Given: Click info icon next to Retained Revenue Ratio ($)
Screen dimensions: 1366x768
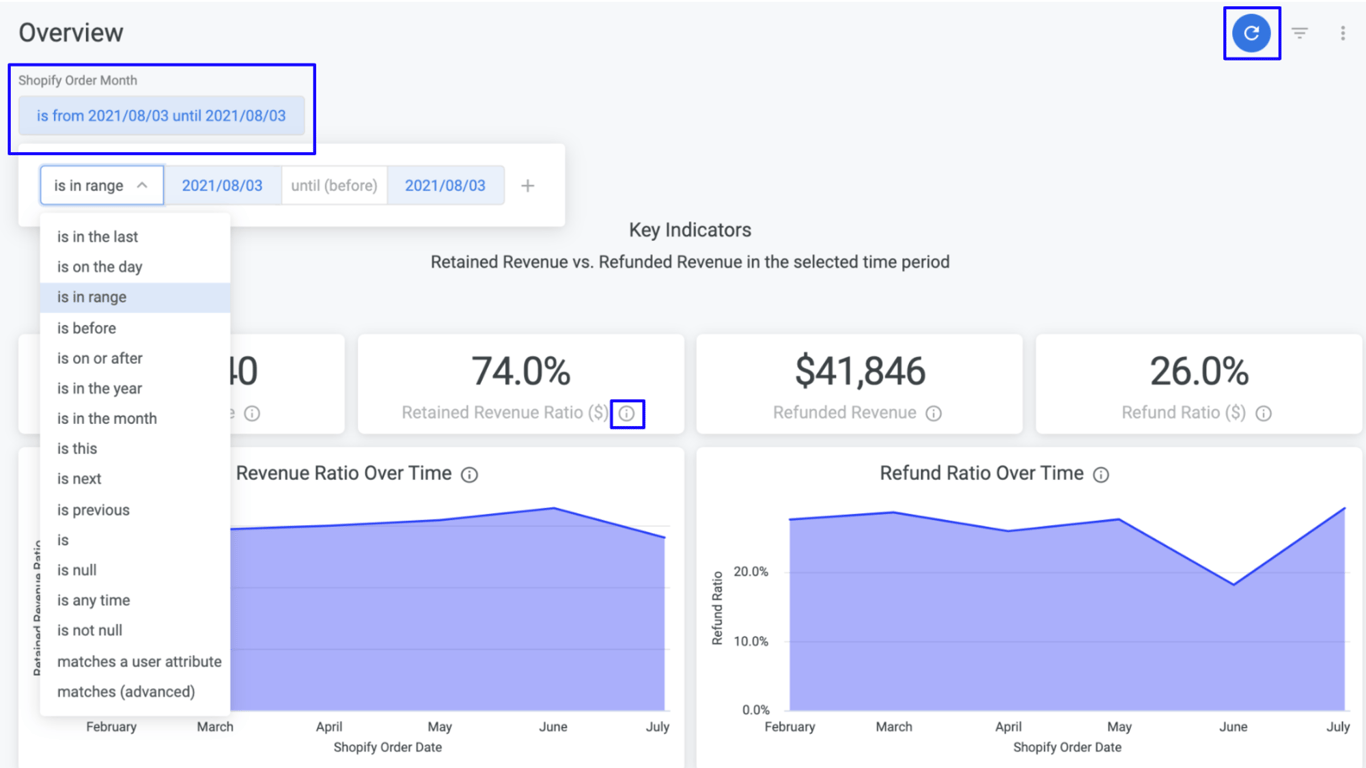Looking at the screenshot, I should [x=627, y=413].
